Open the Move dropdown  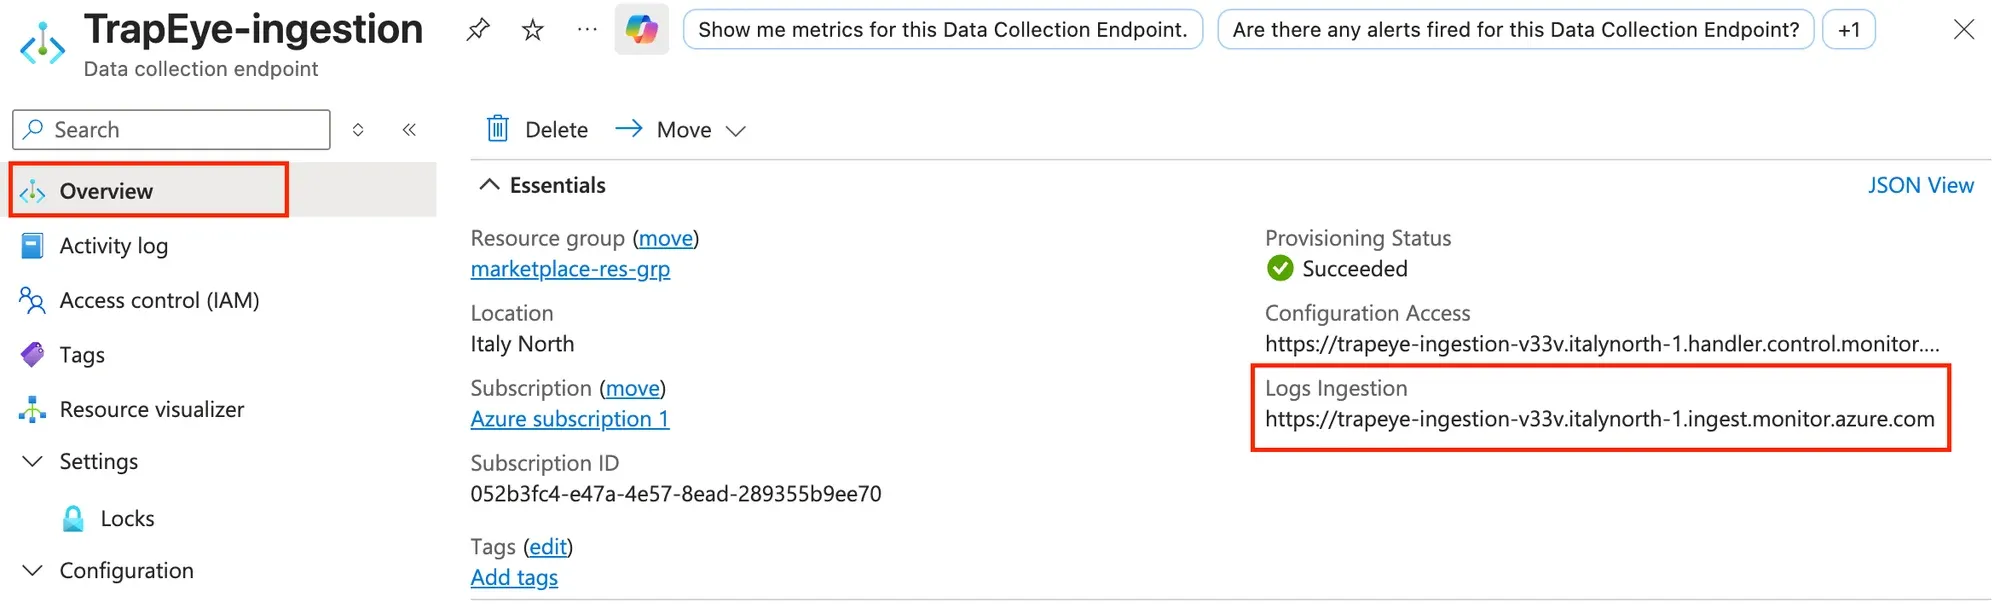pyautogui.click(x=681, y=130)
